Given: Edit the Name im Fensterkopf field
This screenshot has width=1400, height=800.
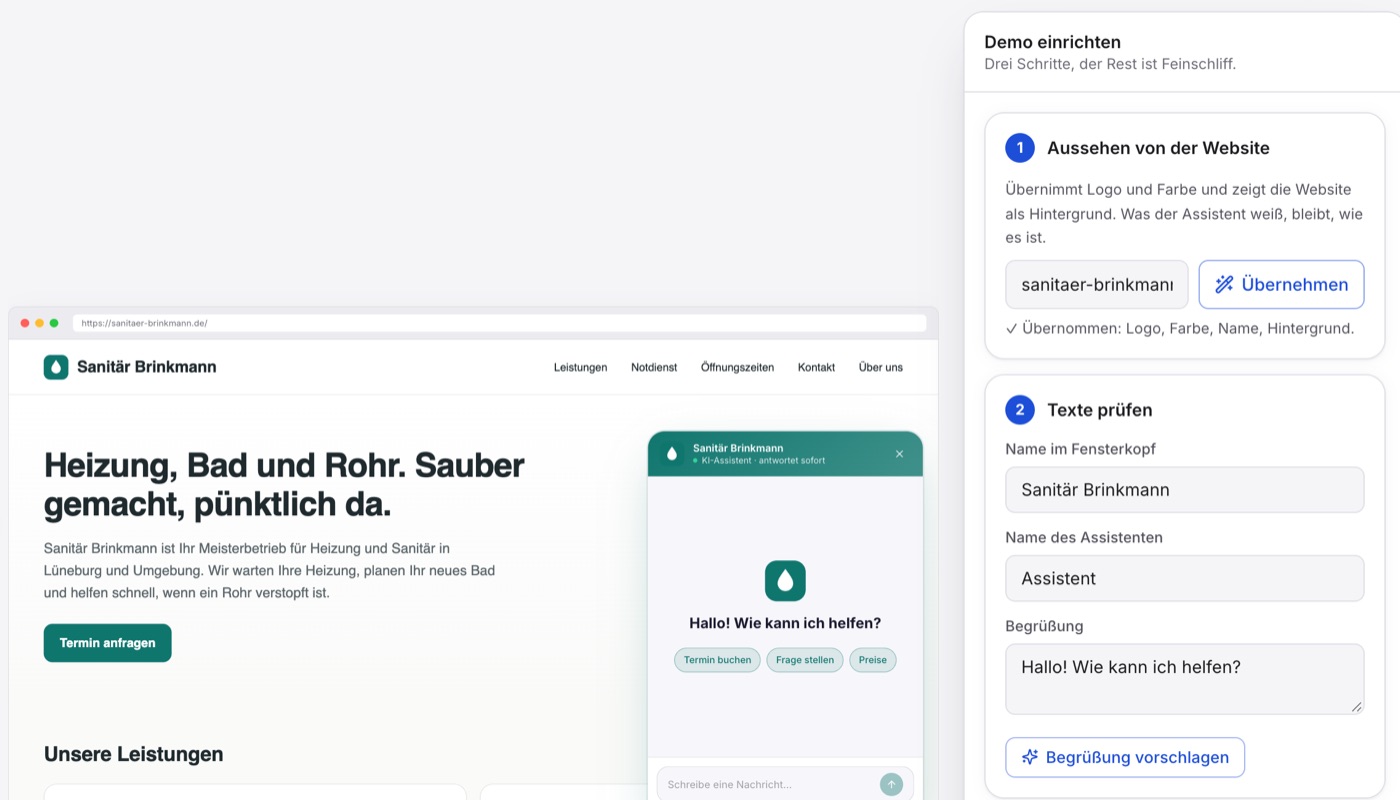Looking at the screenshot, I should tap(1185, 490).
